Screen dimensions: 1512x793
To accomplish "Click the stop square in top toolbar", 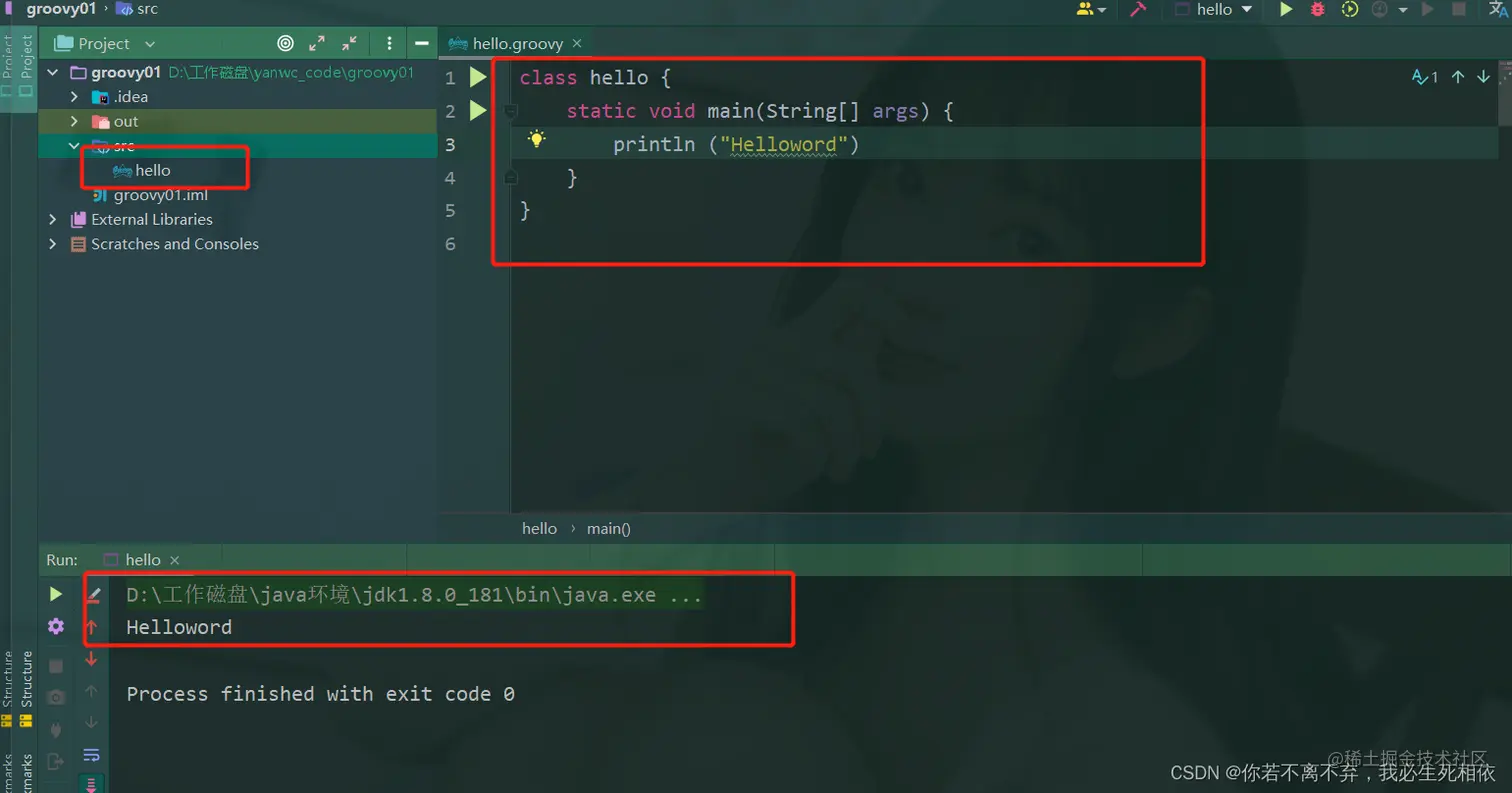I will 1459,9.
